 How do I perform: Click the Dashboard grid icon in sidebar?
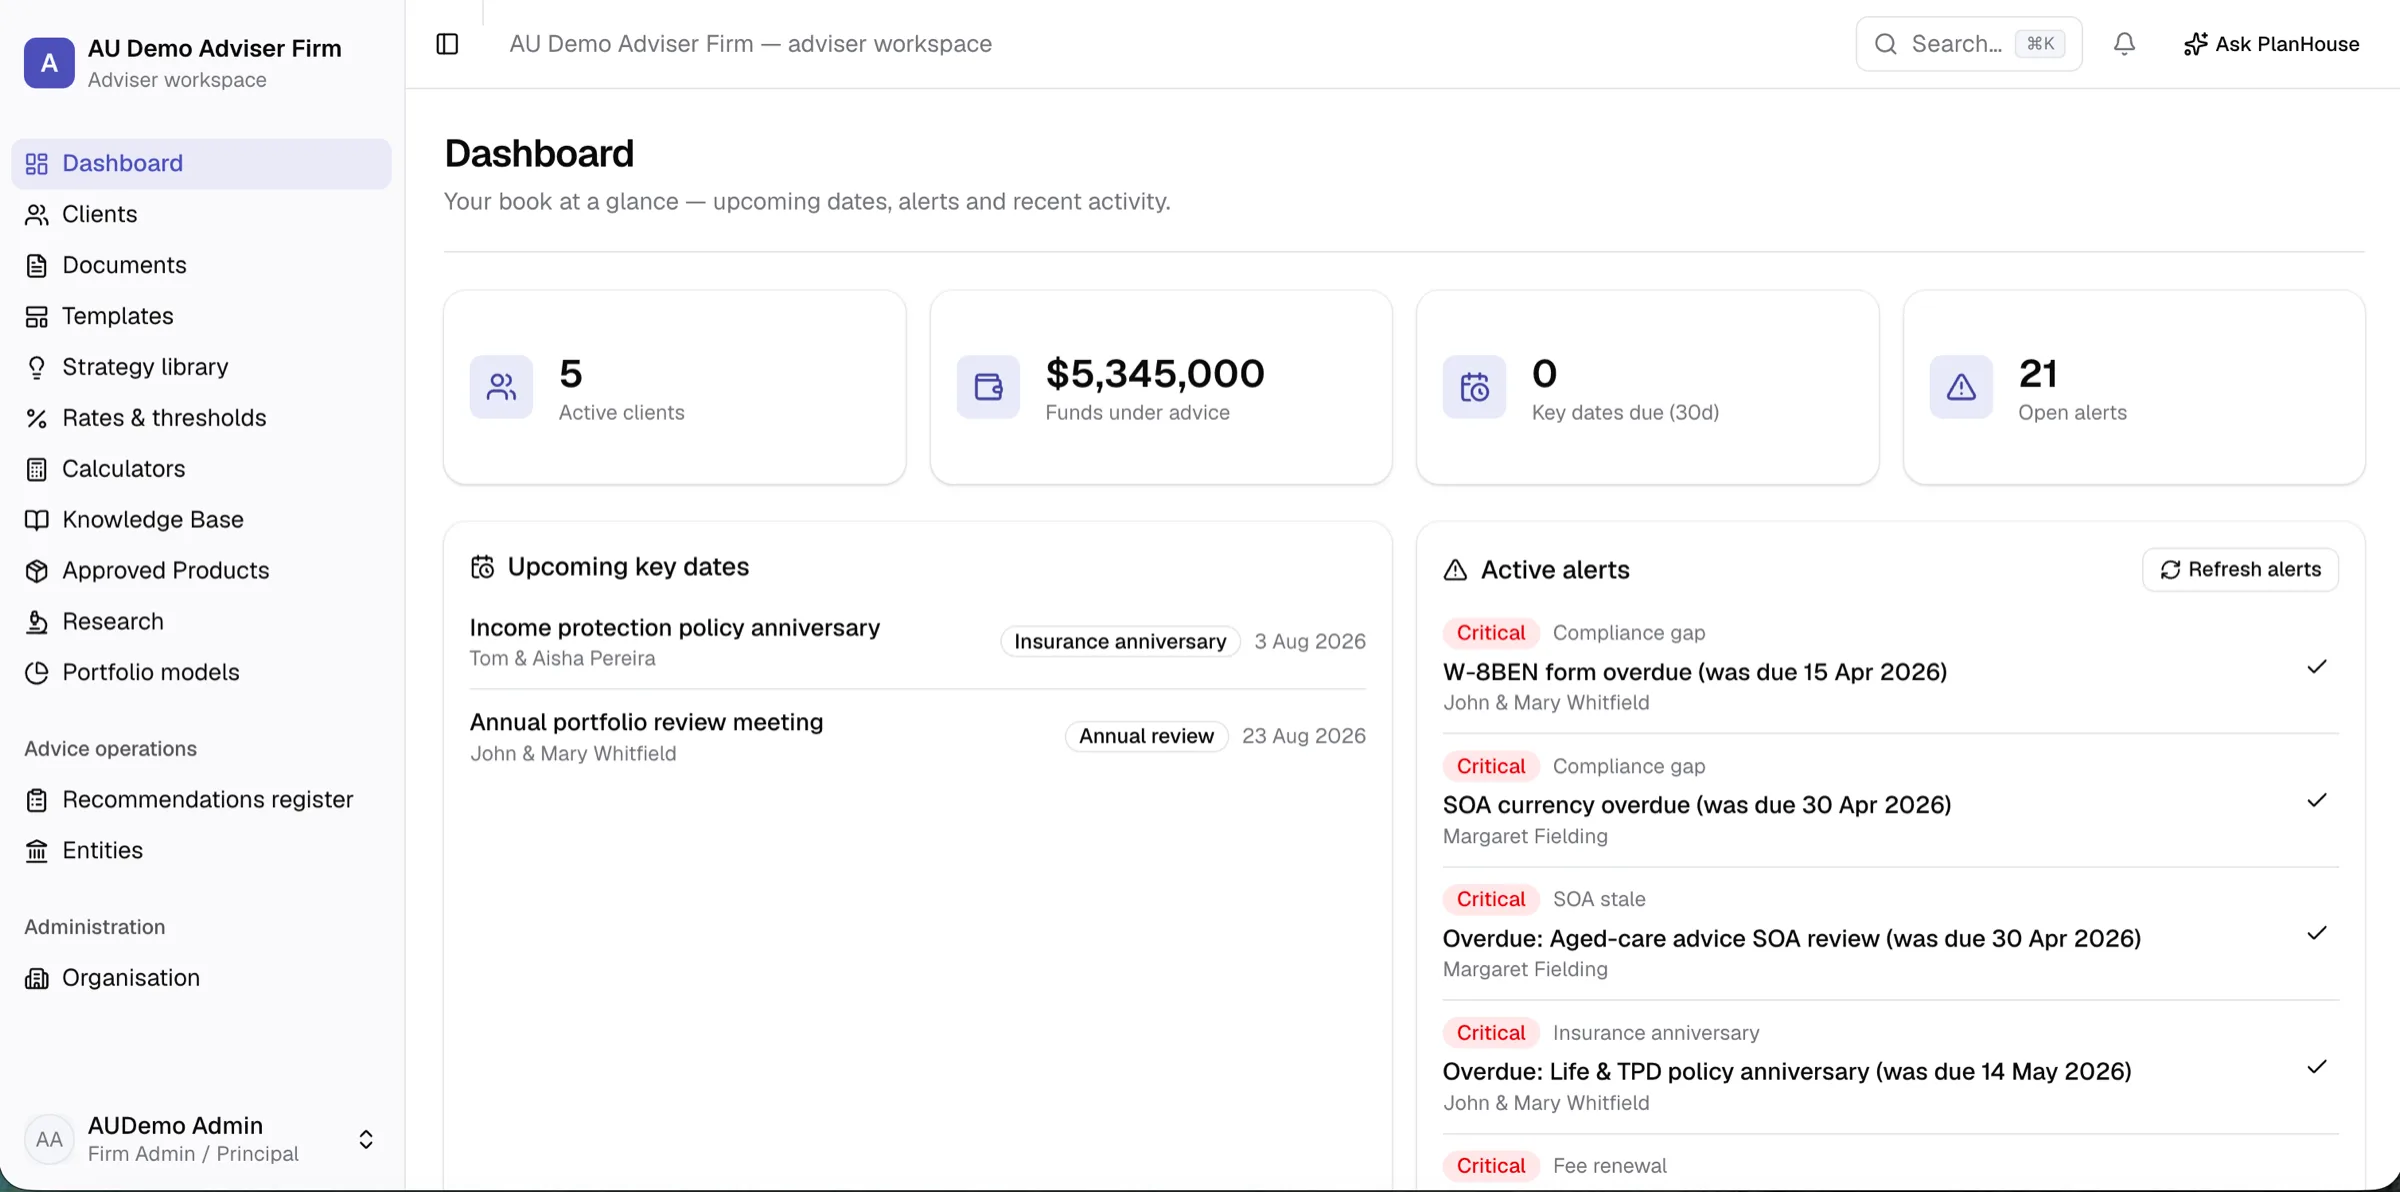point(37,163)
